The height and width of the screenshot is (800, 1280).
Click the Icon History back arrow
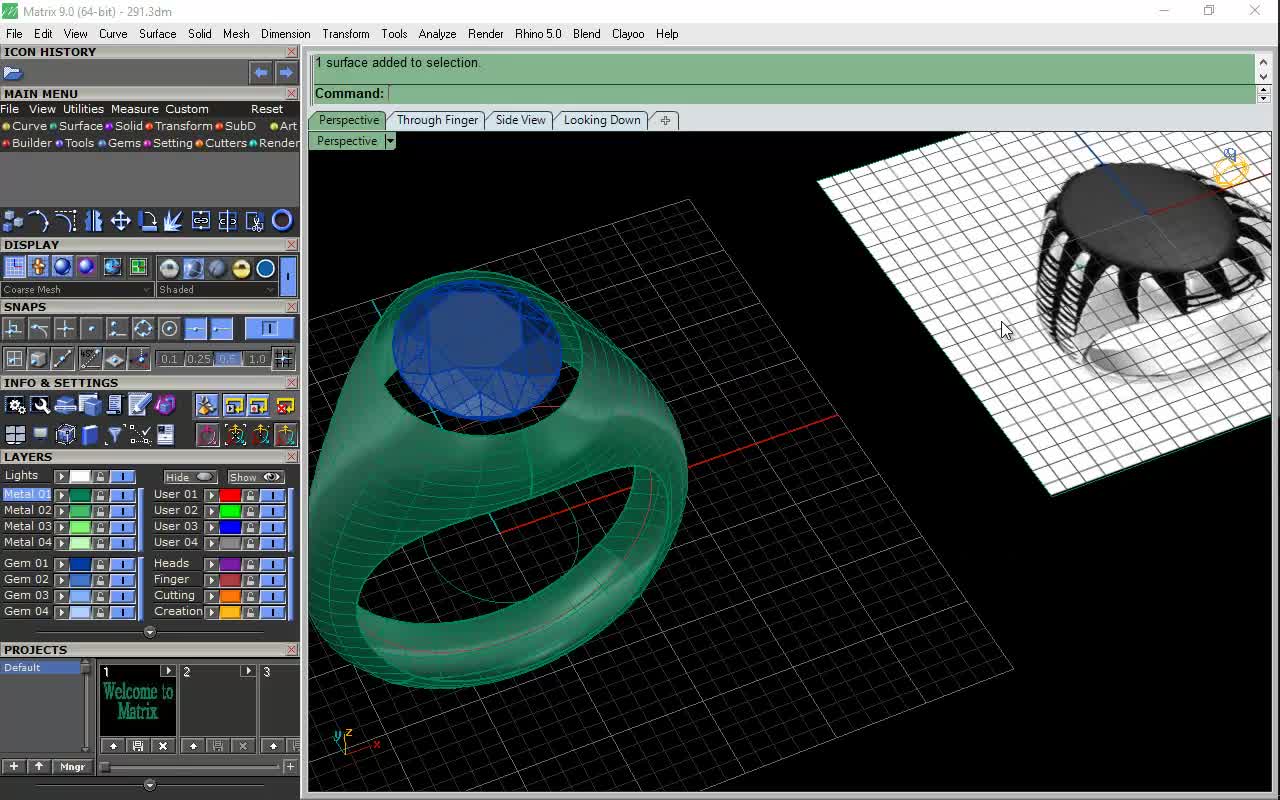point(260,73)
